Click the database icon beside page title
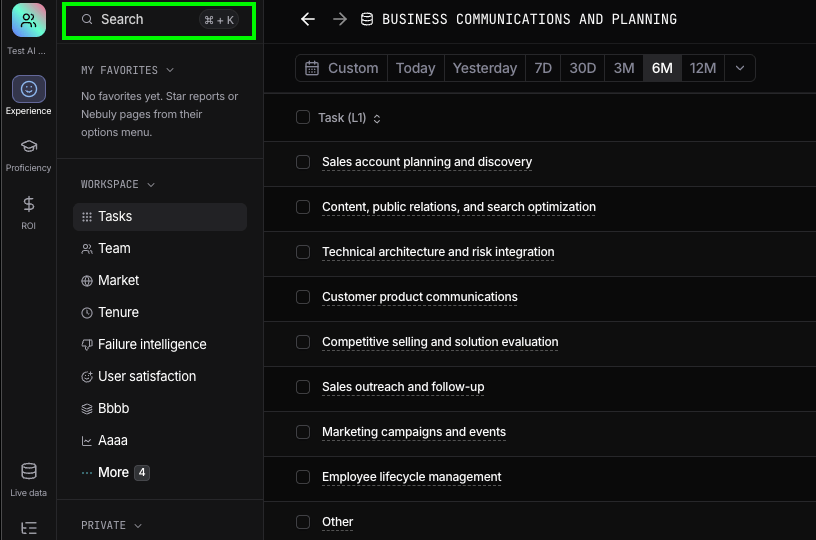The height and width of the screenshot is (540, 816). (367, 20)
